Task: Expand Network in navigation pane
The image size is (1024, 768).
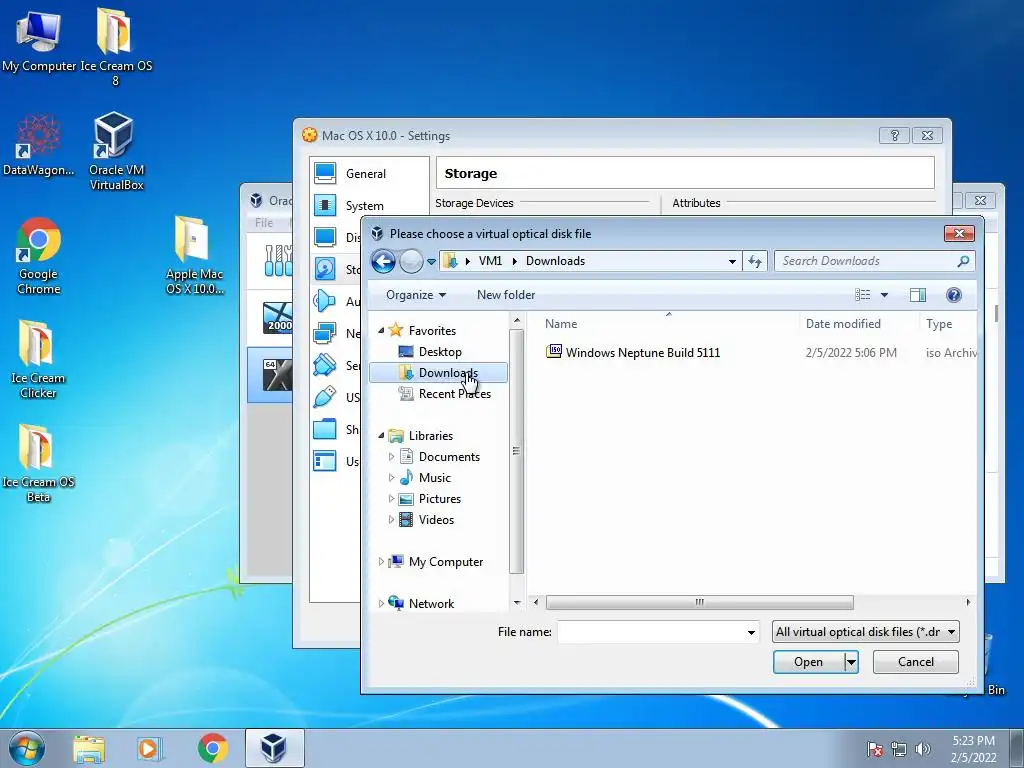Action: coord(381,603)
